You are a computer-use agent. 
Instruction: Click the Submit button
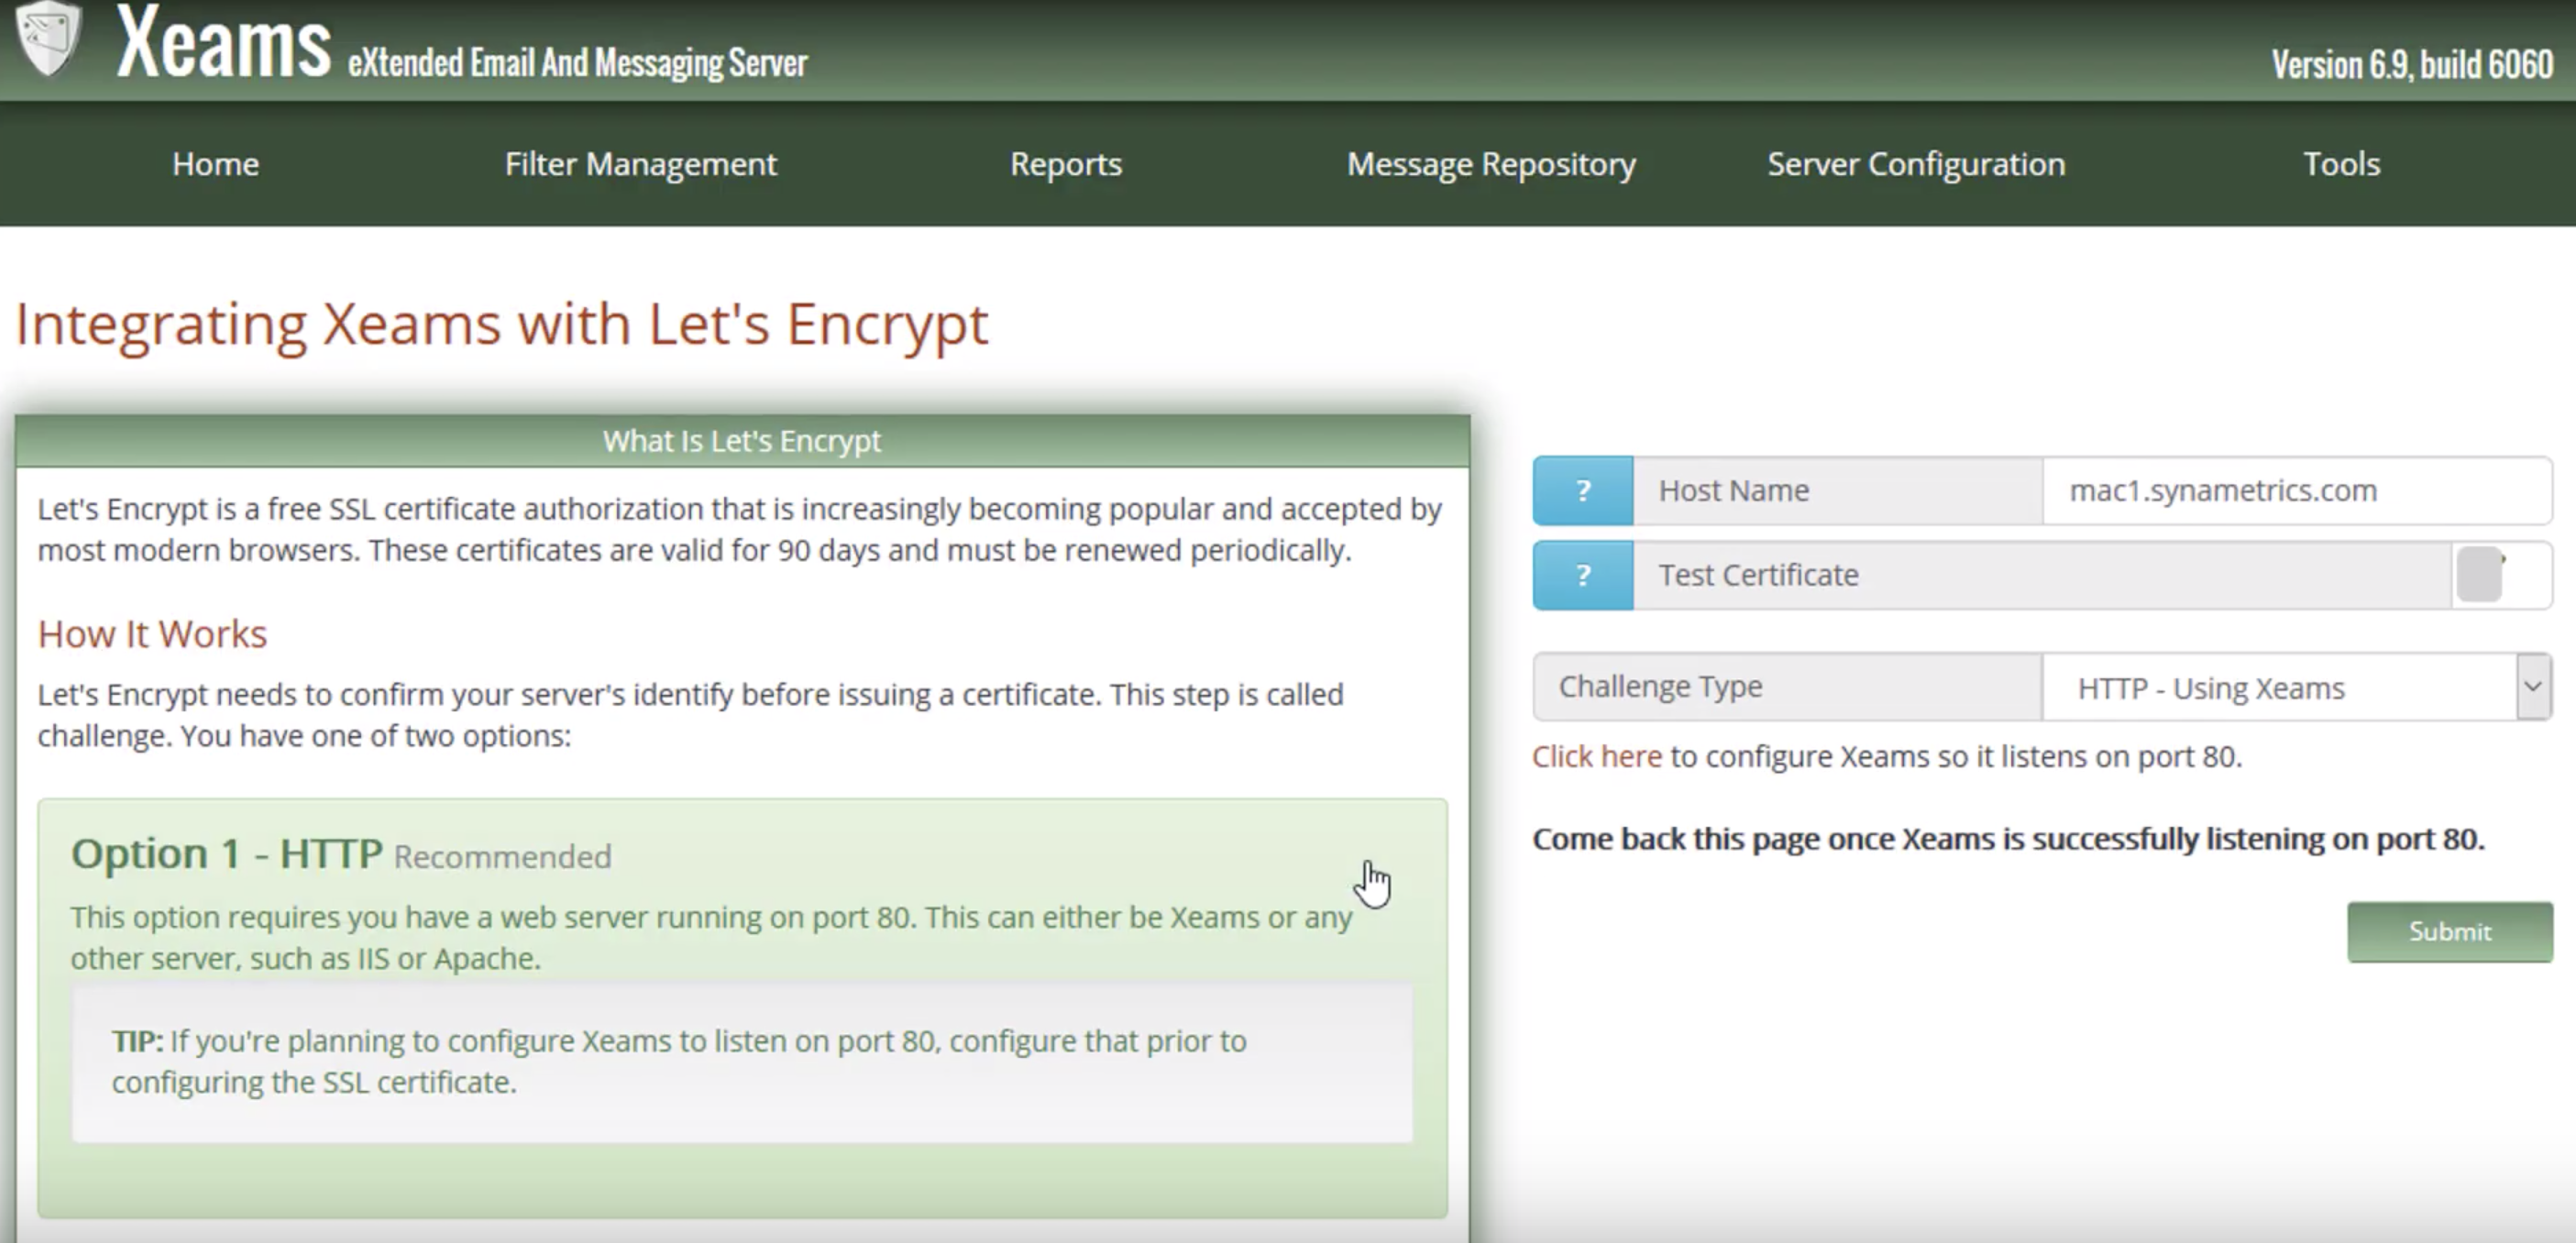2450,932
